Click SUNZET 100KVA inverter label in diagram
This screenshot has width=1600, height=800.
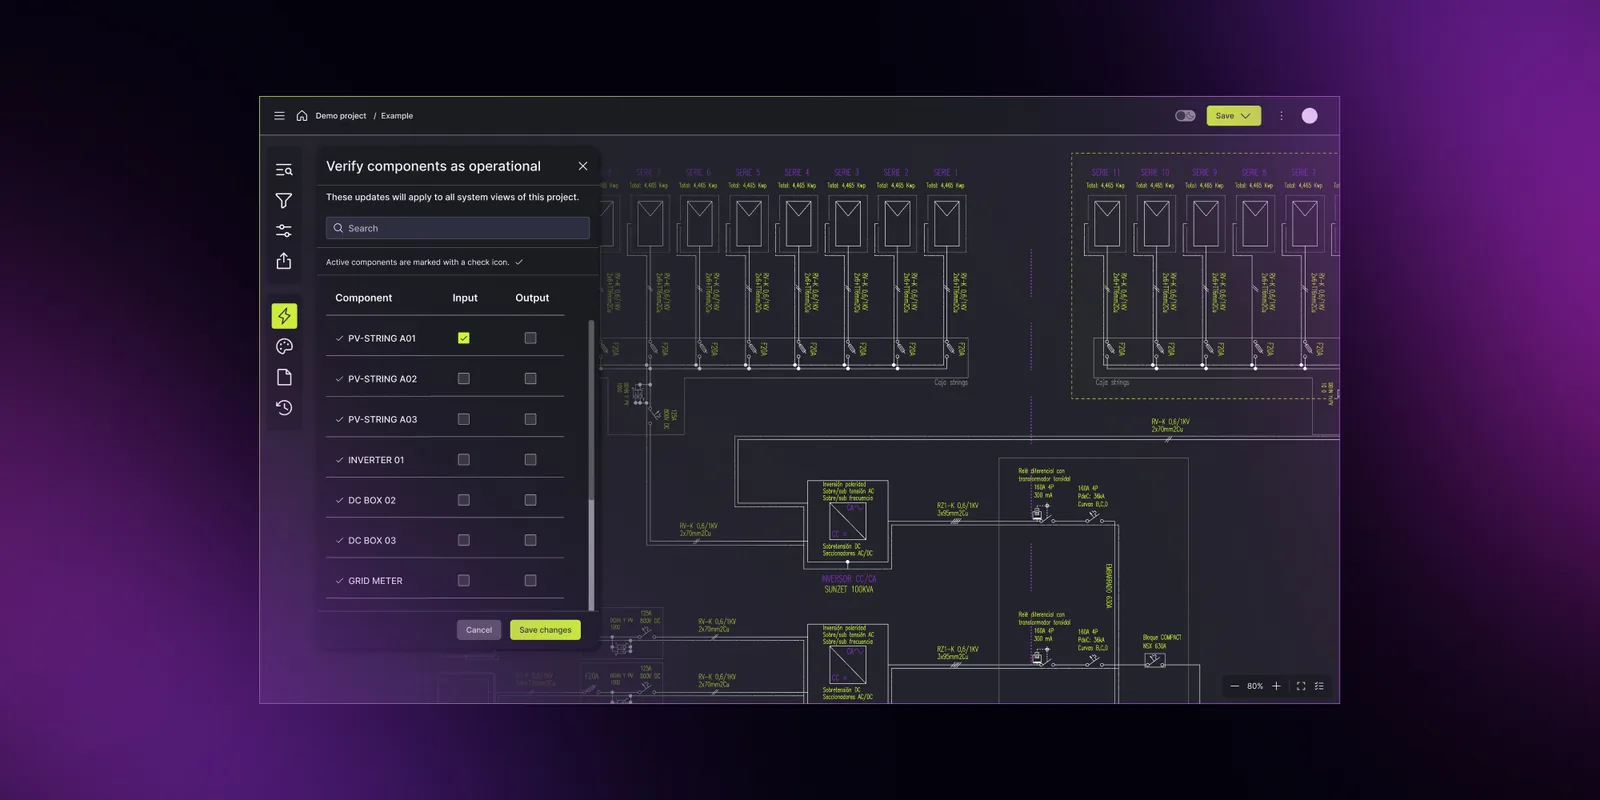tap(849, 589)
